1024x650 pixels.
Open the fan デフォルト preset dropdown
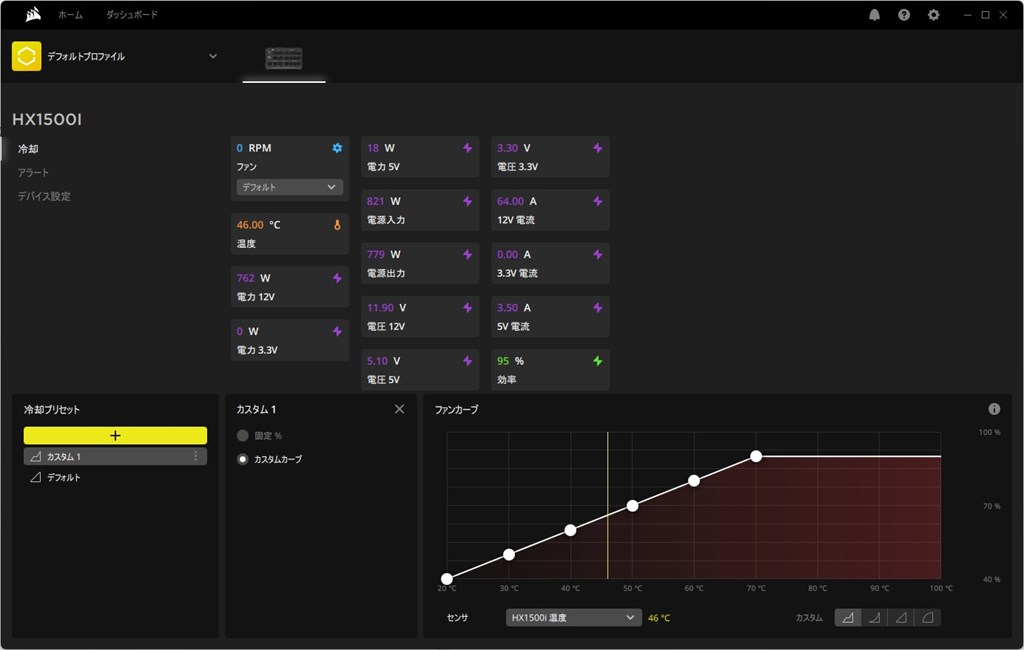(x=289, y=187)
